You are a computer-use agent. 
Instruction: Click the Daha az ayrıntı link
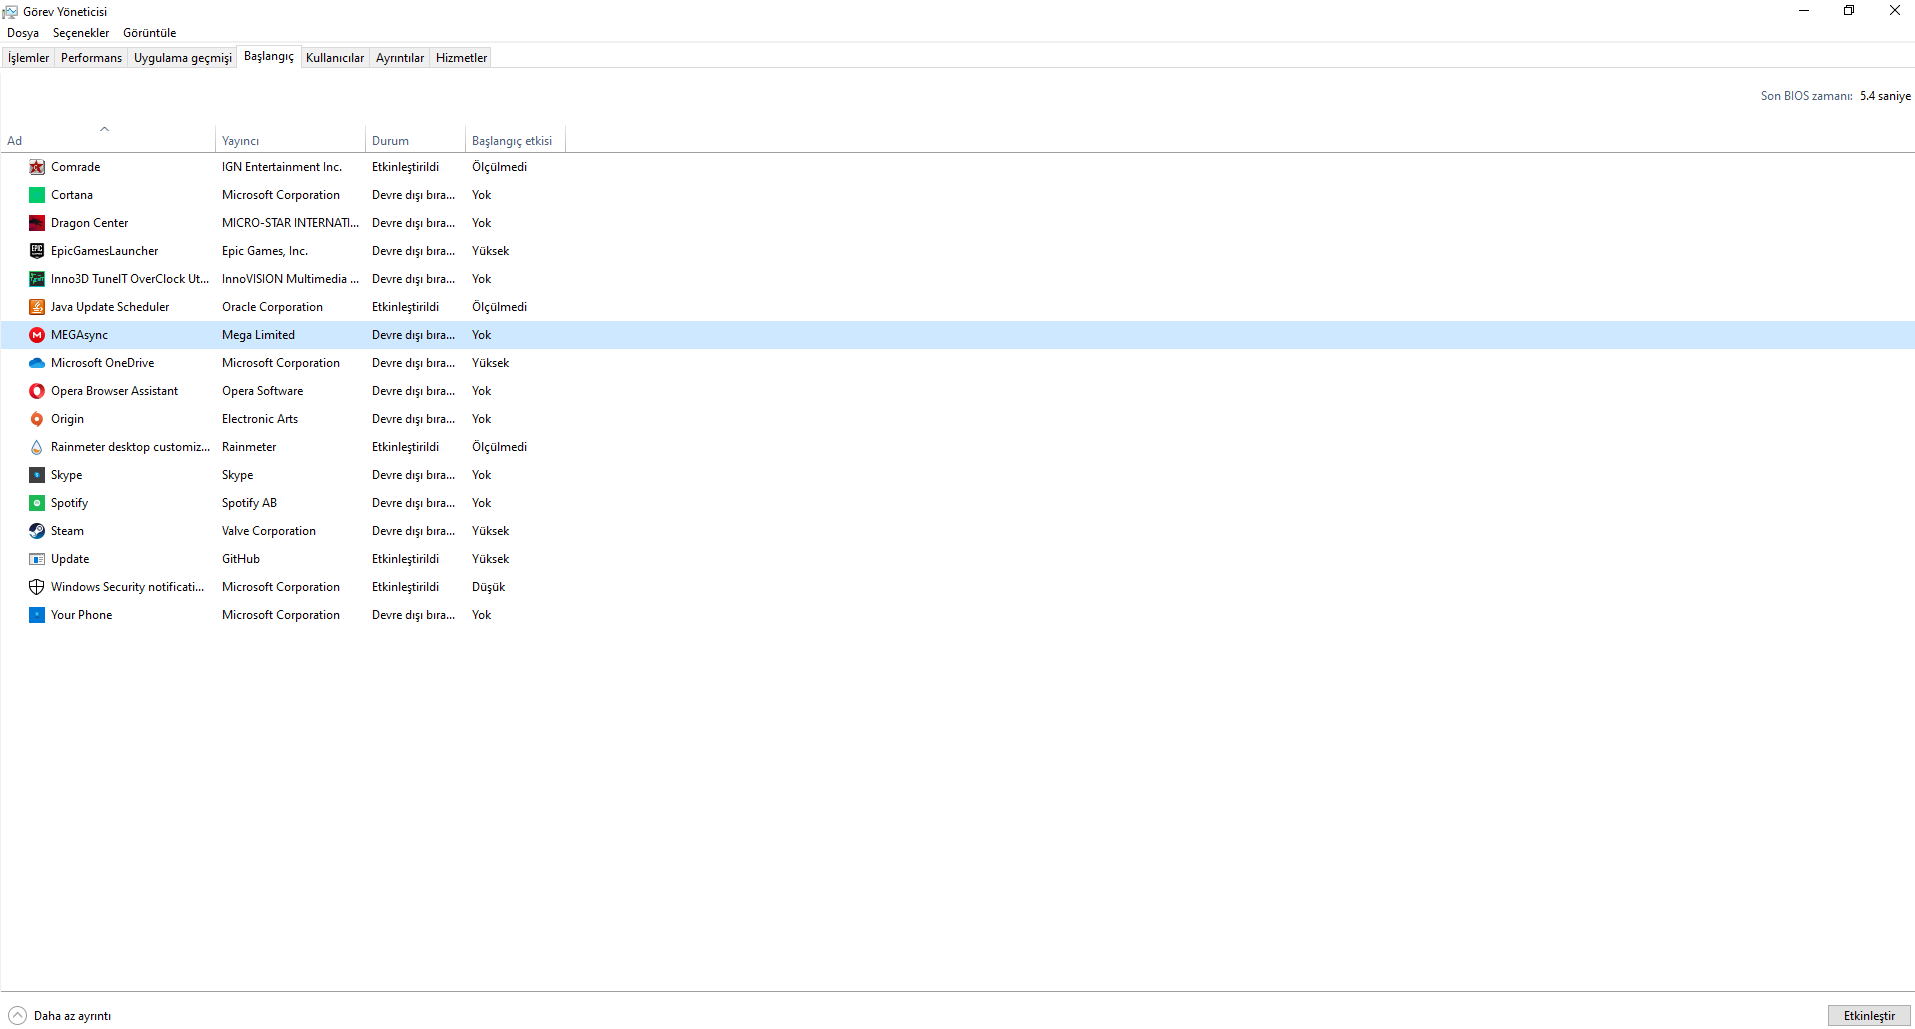pyautogui.click(x=72, y=1016)
